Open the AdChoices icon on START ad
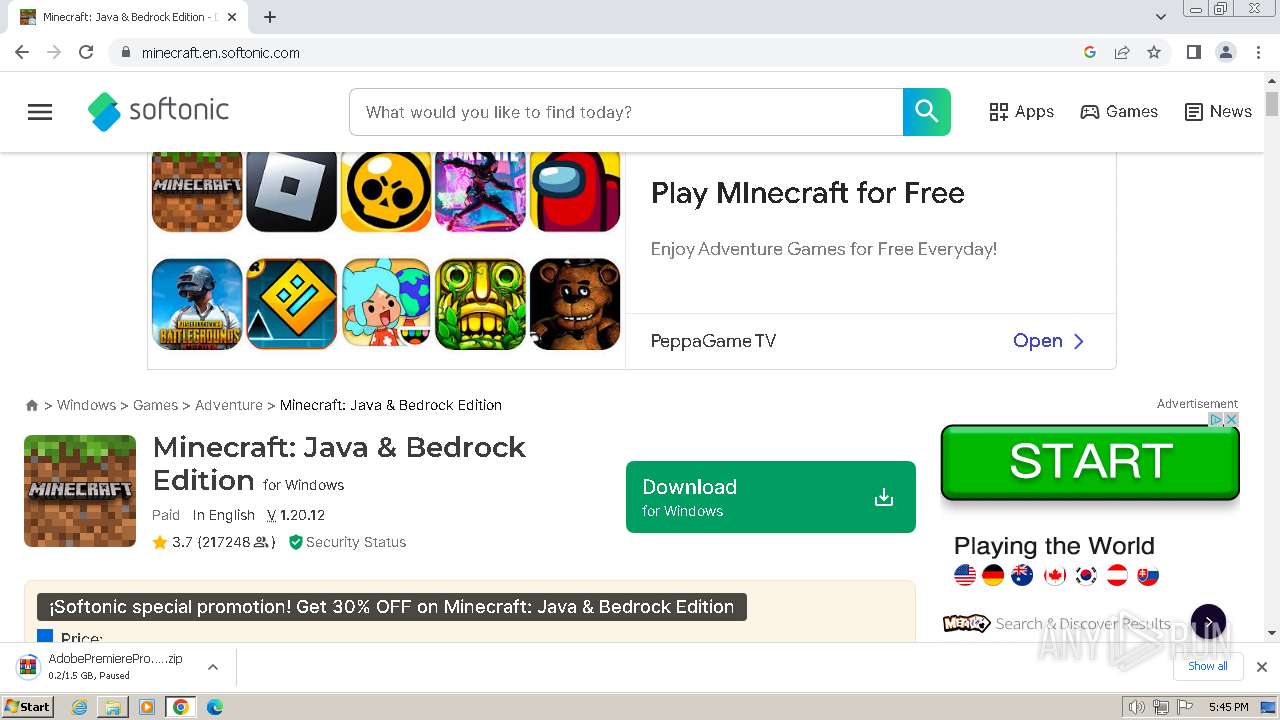Screen dimensions: 1280x720 [1216, 419]
